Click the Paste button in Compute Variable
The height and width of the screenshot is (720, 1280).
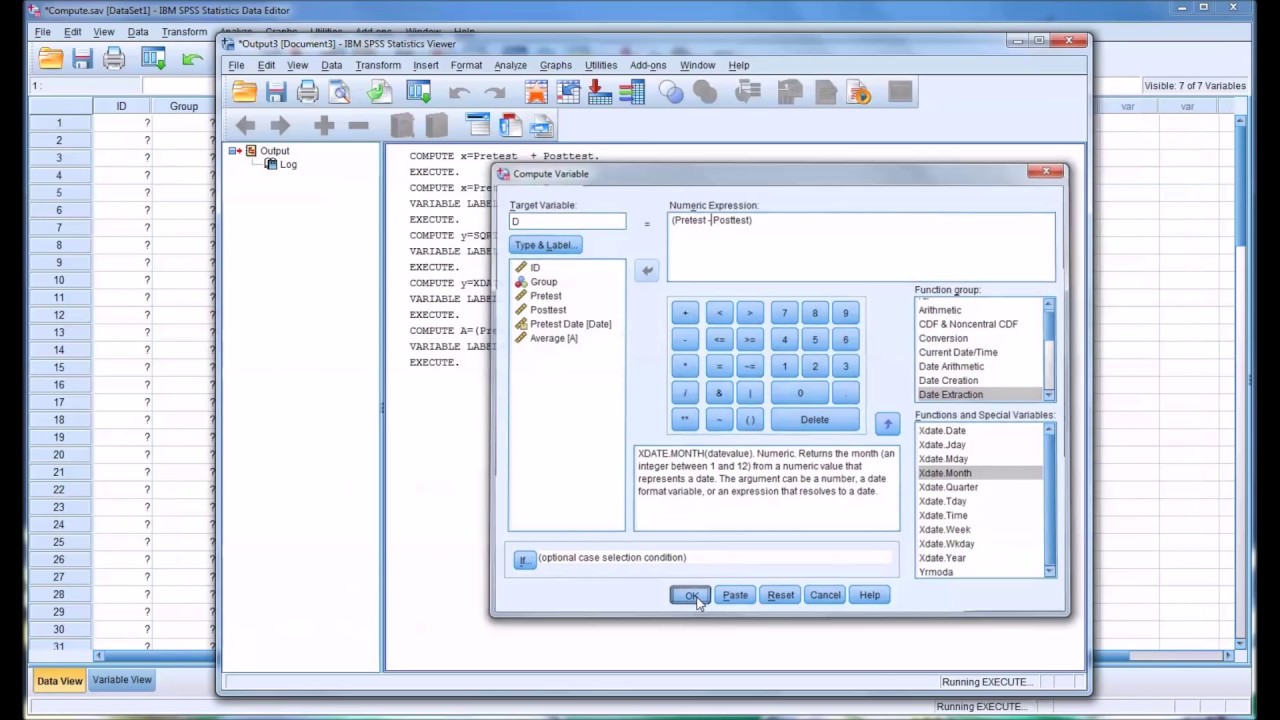(735, 595)
